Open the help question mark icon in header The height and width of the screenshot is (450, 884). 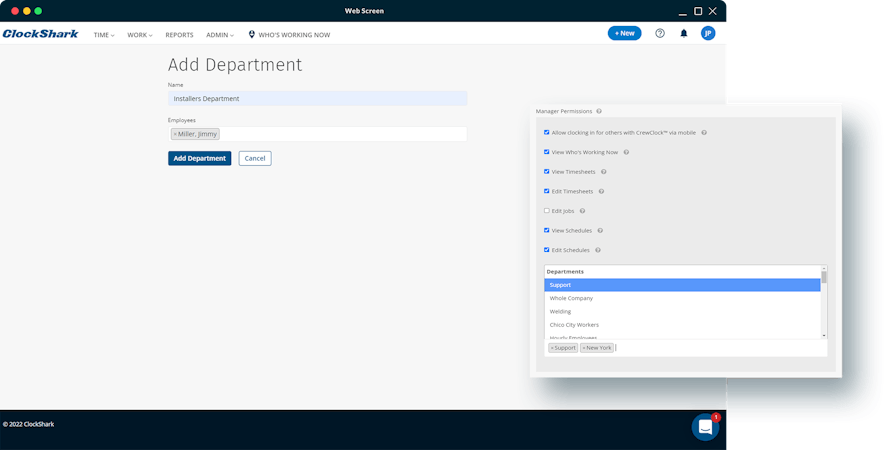660,33
